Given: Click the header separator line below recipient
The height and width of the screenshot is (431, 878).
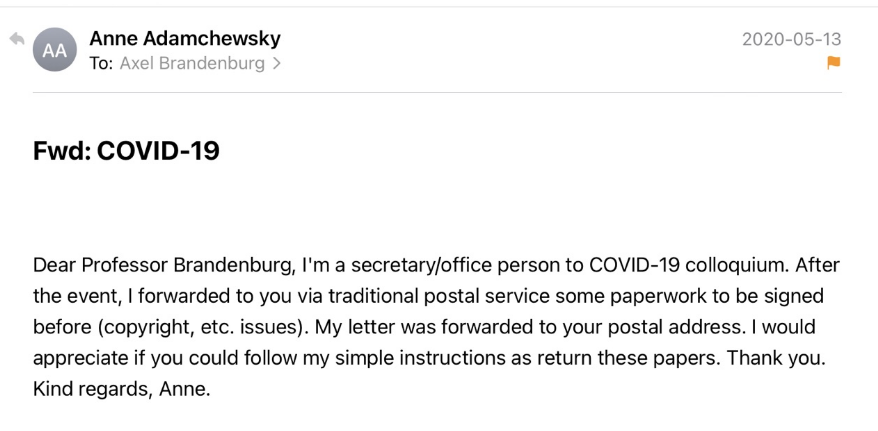Looking at the screenshot, I should tap(437, 92).
